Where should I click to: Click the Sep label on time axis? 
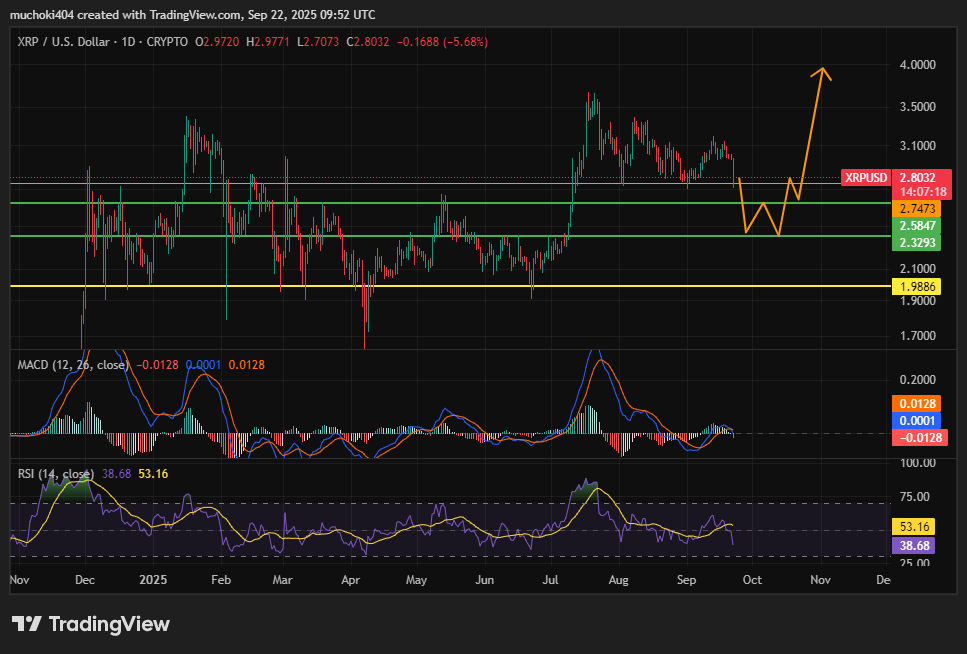coord(686,580)
